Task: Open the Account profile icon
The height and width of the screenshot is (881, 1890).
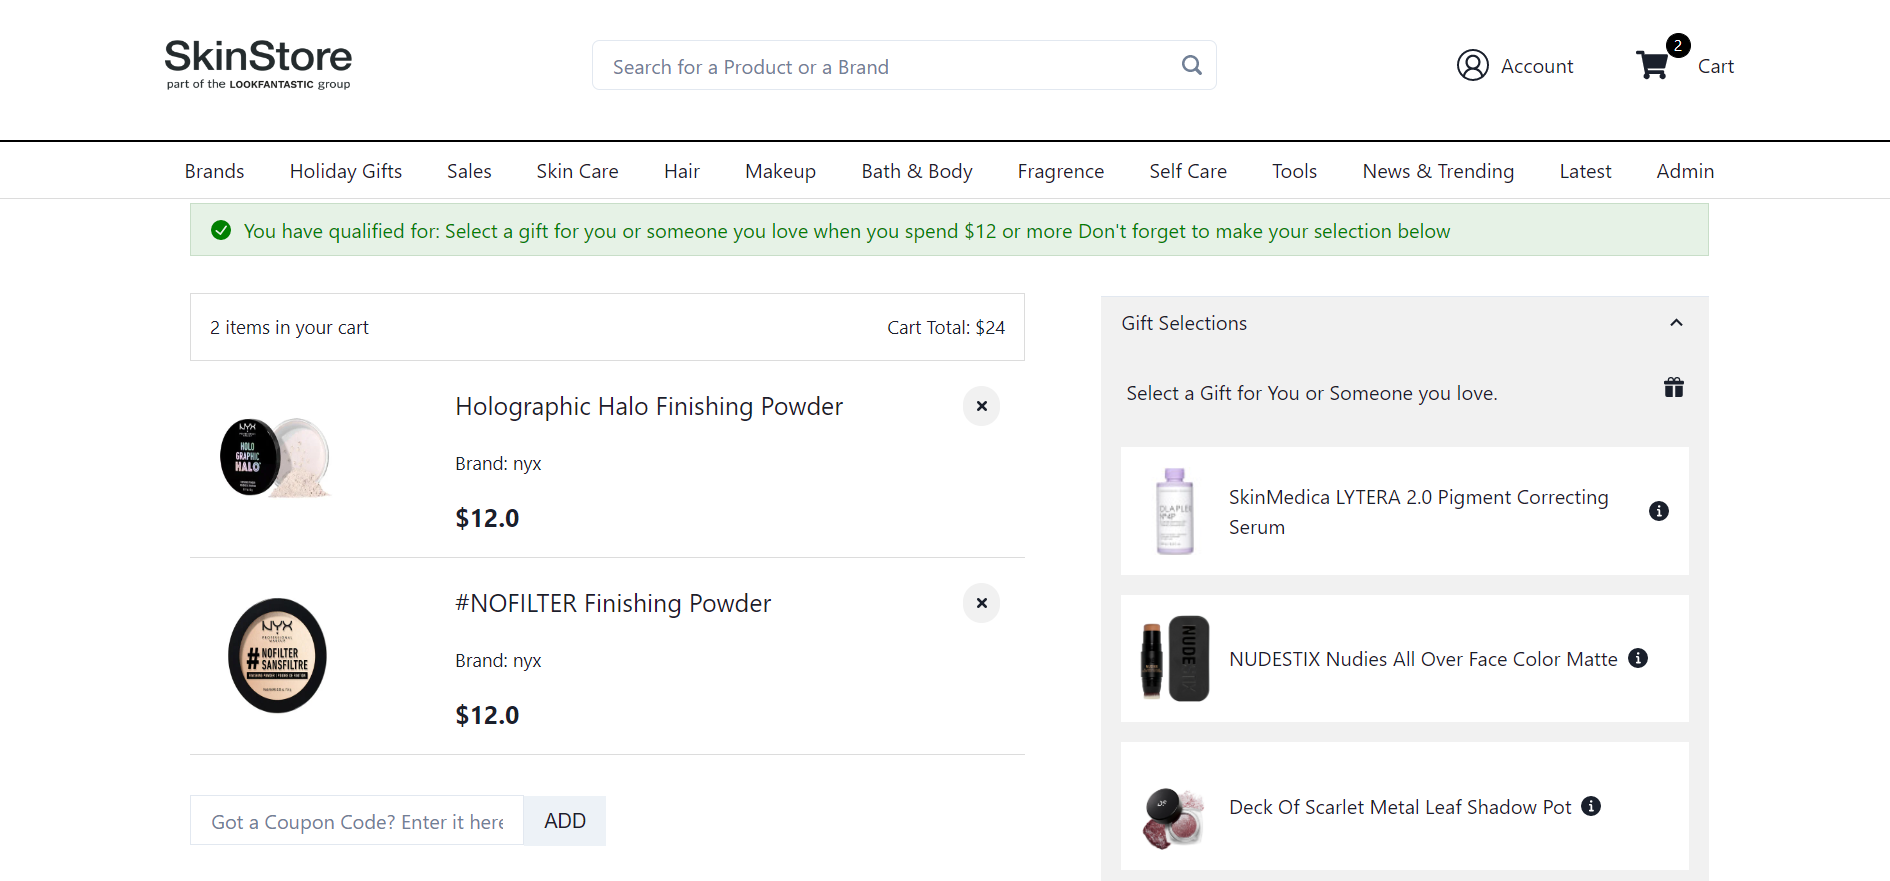Action: (x=1472, y=65)
